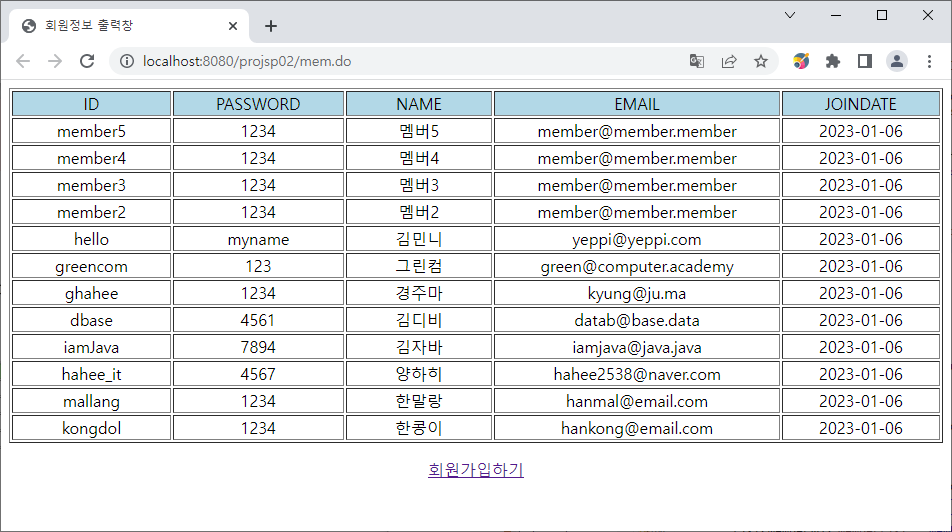
Task: Click email green@computer.academy
Action: pyautogui.click(x=636, y=266)
